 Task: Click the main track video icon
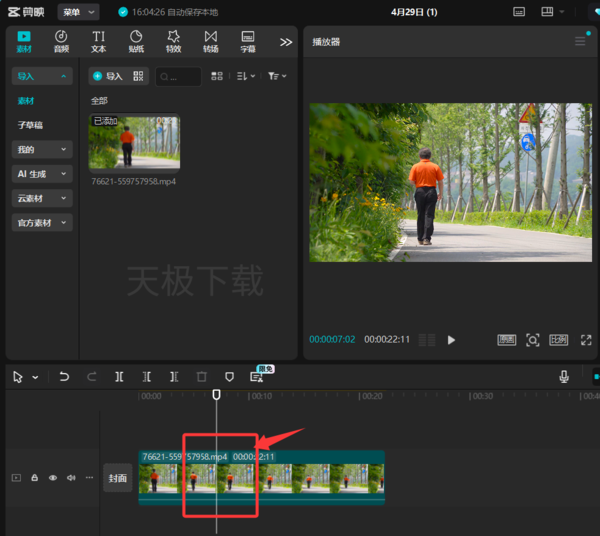(16, 477)
